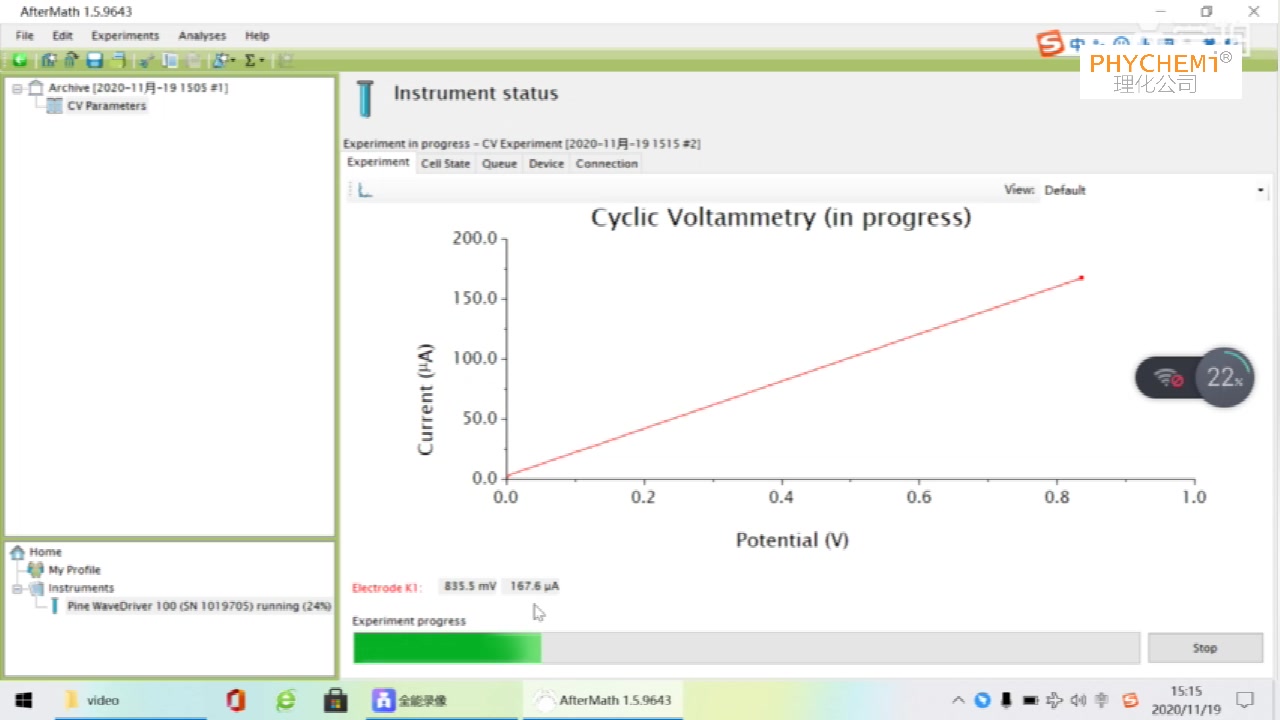This screenshot has width=1280, height=720.
Task: Click the plot axes icon under Experiment tab
Action: (365, 190)
